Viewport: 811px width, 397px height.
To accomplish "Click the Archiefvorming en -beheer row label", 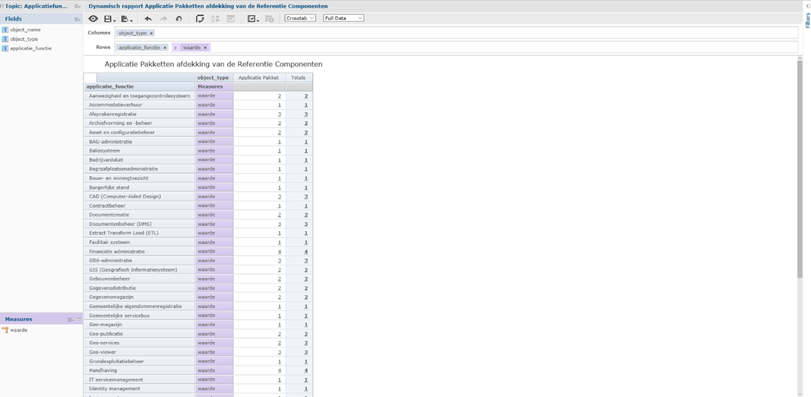I will (120, 123).
